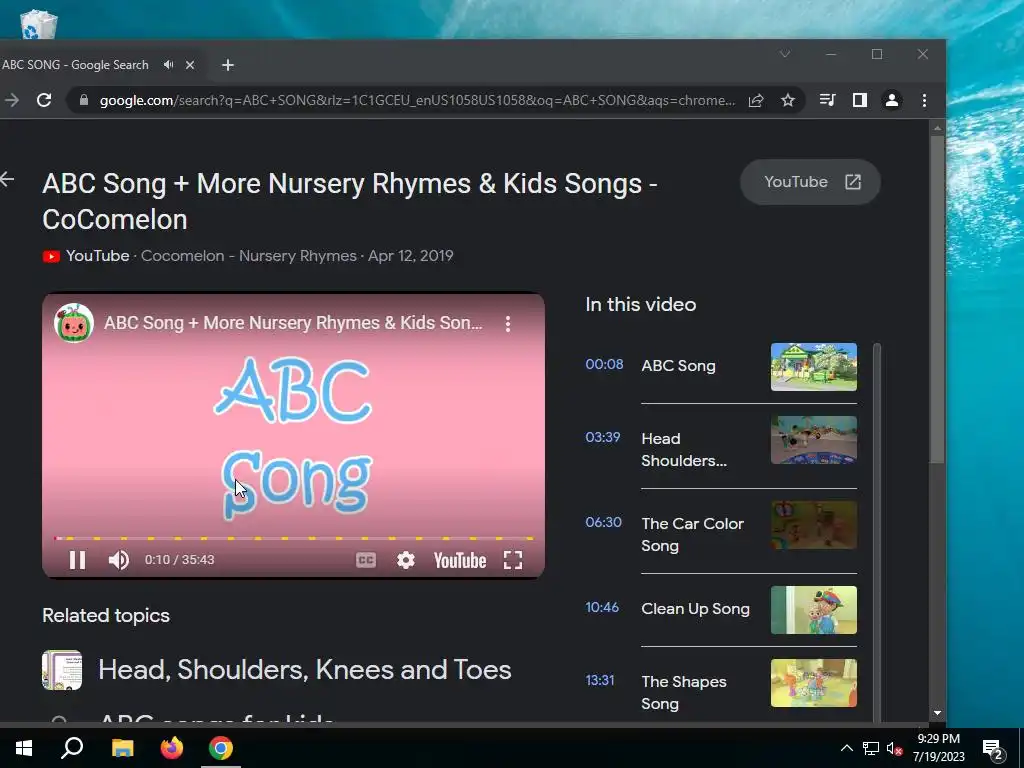Open Windows taskbar search

click(72, 748)
